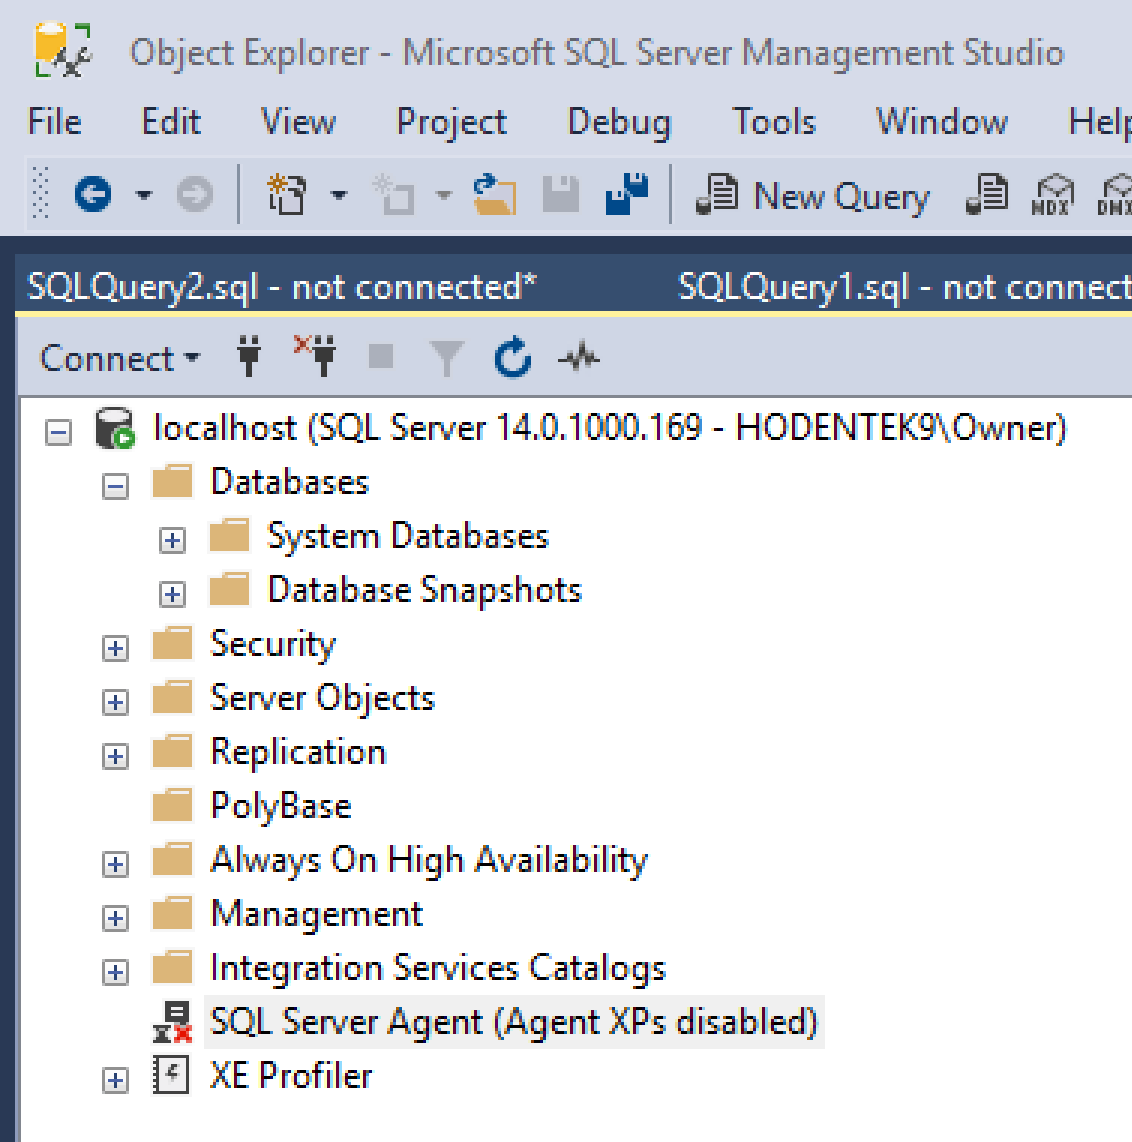The image size is (1132, 1142).
Task: Click the Object Explorer connect plug icon
Action: (248, 357)
